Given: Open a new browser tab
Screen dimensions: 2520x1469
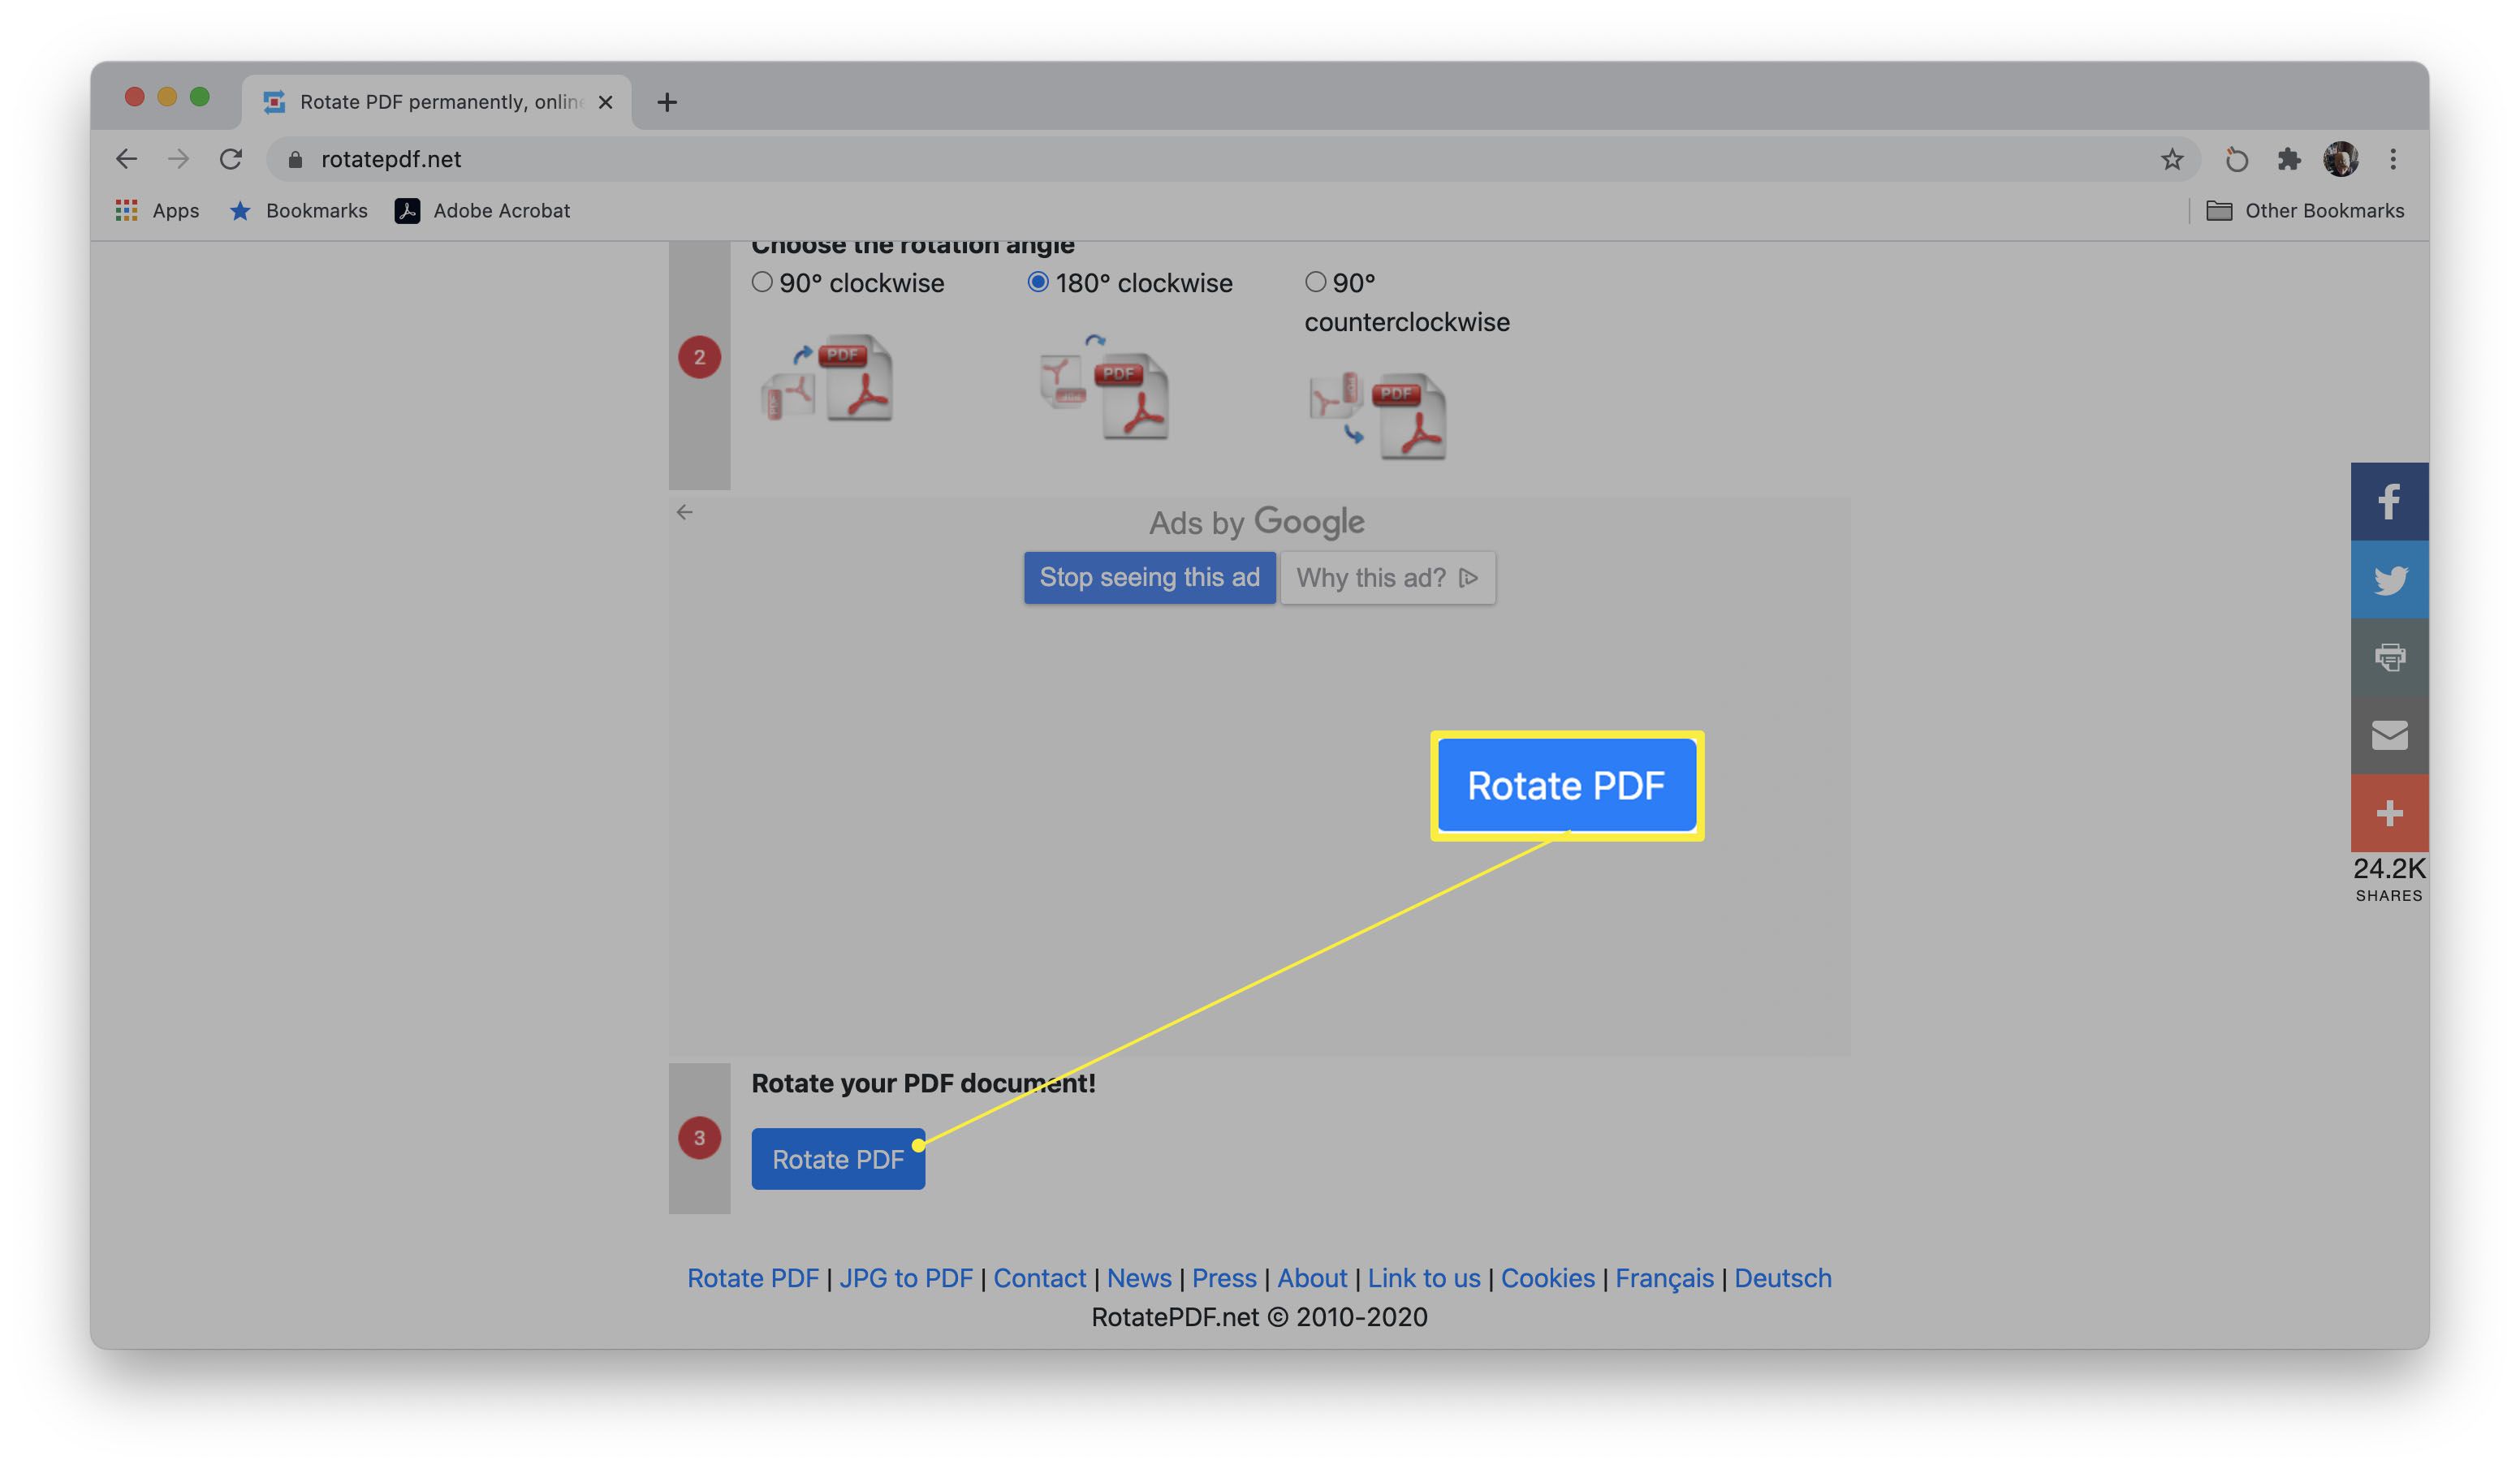Looking at the screenshot, I should pos(667,102).
